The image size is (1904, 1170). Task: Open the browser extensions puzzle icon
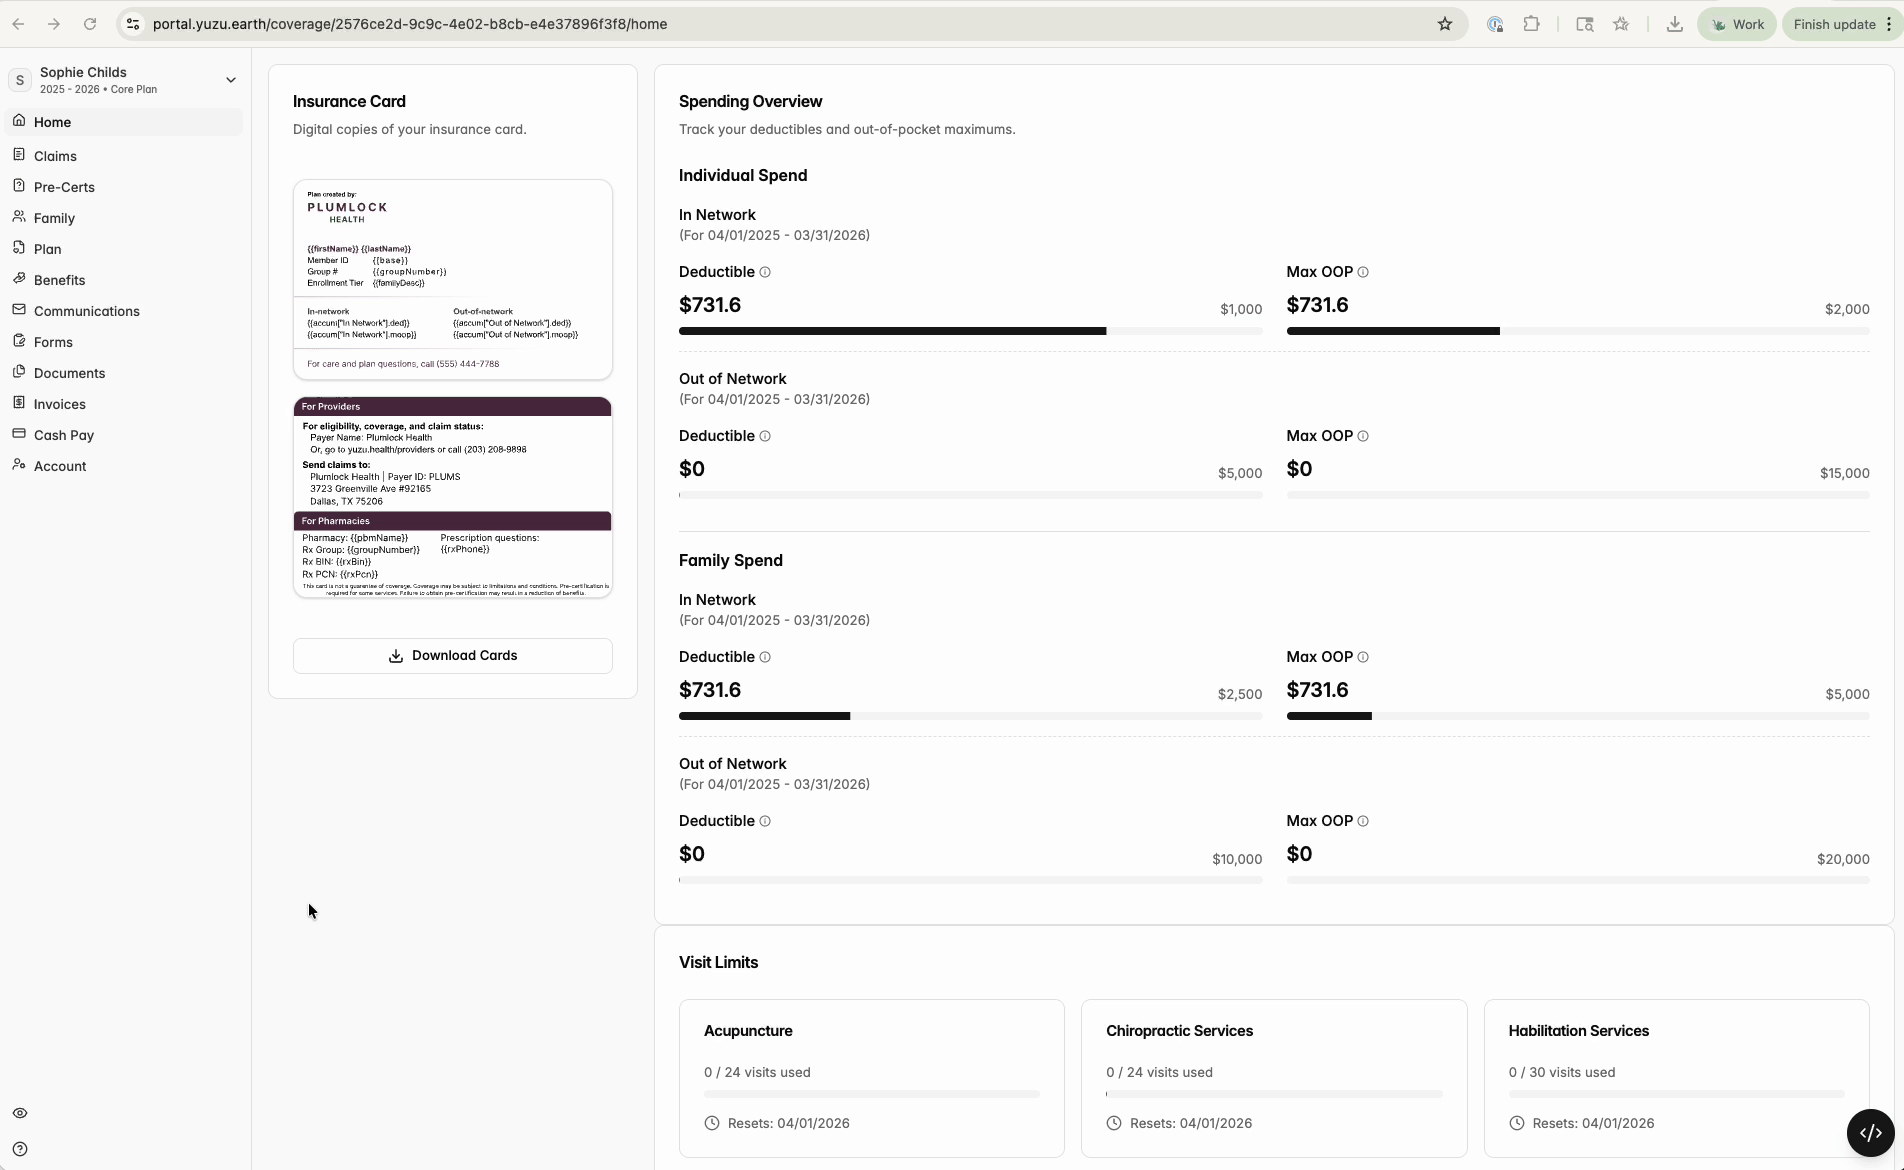[1531, 24]
